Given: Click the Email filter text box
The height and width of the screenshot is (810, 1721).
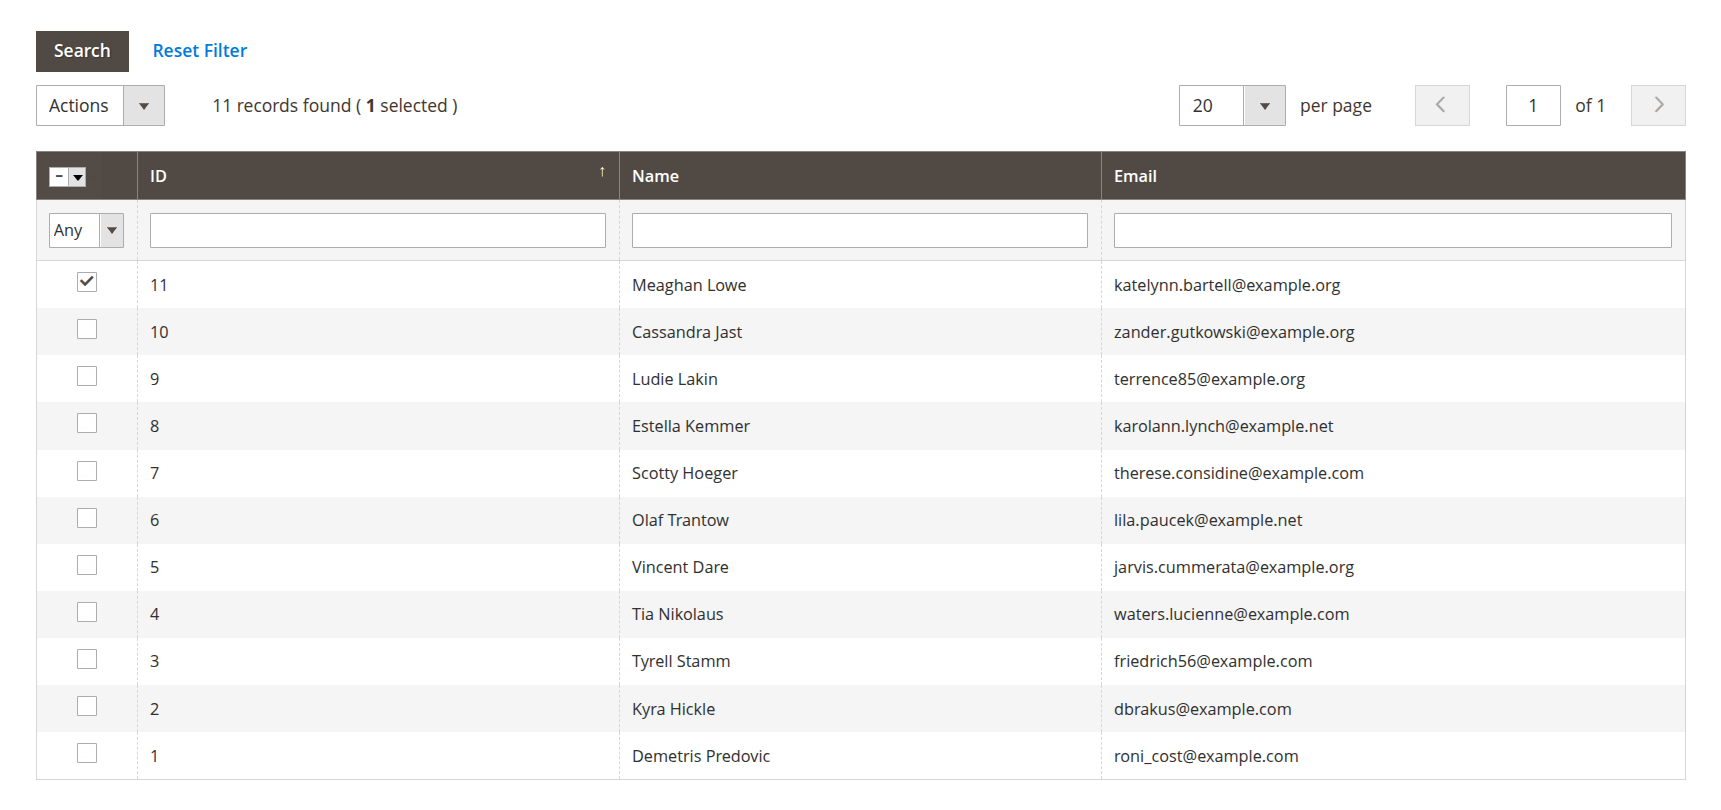Looking at the screenshot, I should (x=1391, y=230).
